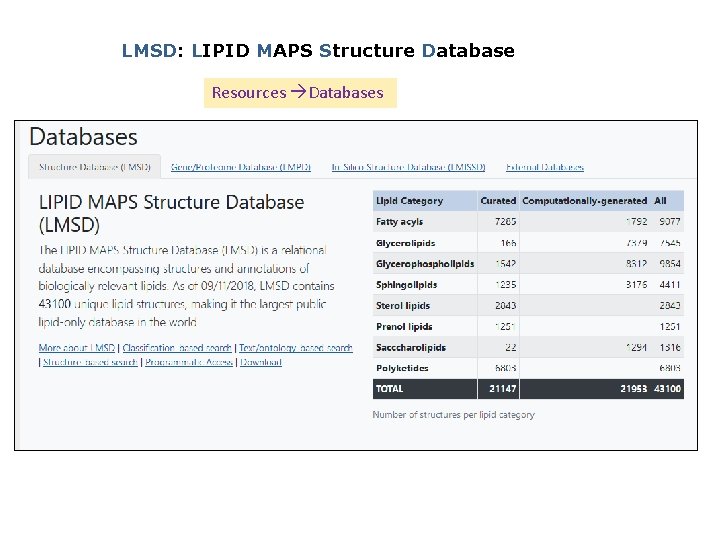
Task: Click the Glycerolipids Curated value 166
Action: (508, 243)
